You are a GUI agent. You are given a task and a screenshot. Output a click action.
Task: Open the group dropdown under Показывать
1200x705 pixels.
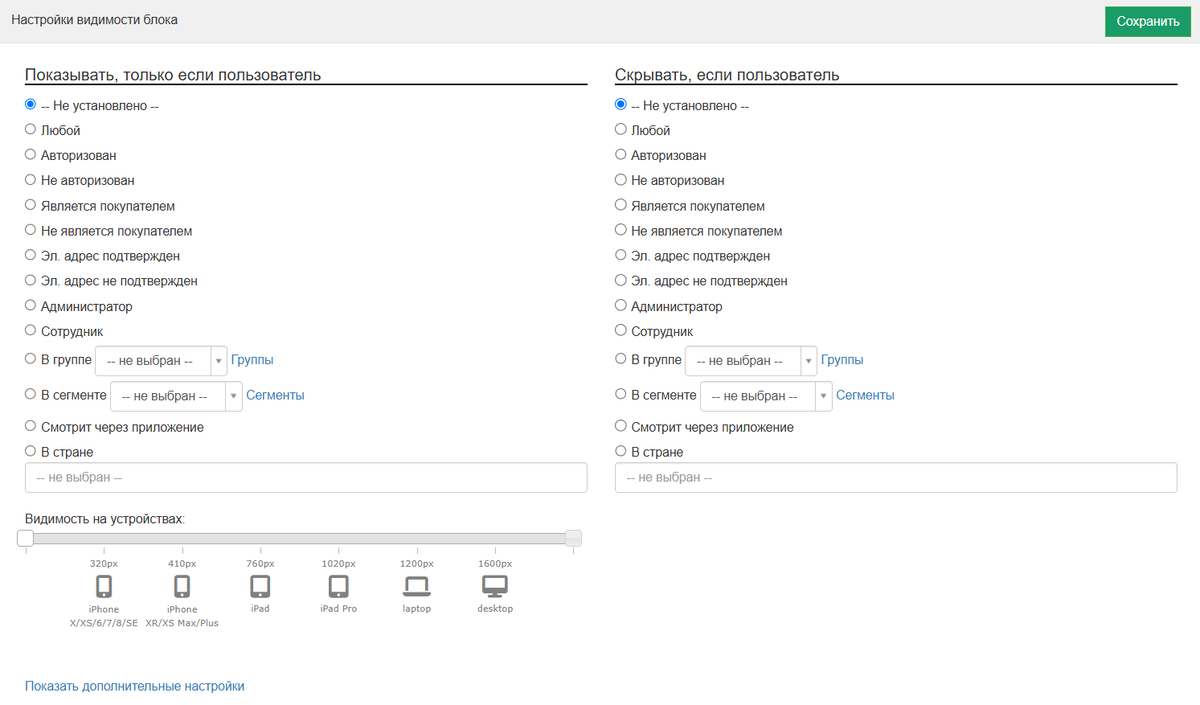(x=161, y=361)
